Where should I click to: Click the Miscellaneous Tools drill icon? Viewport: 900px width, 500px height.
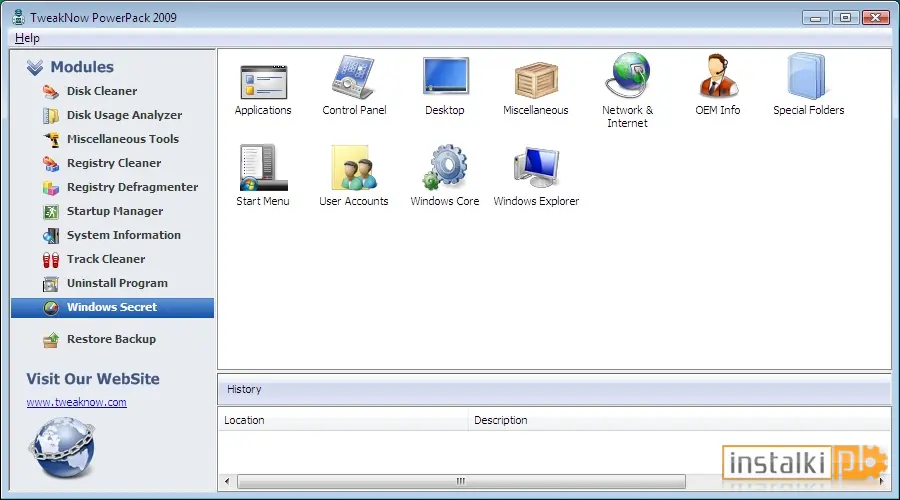click(x=52, y=139)
